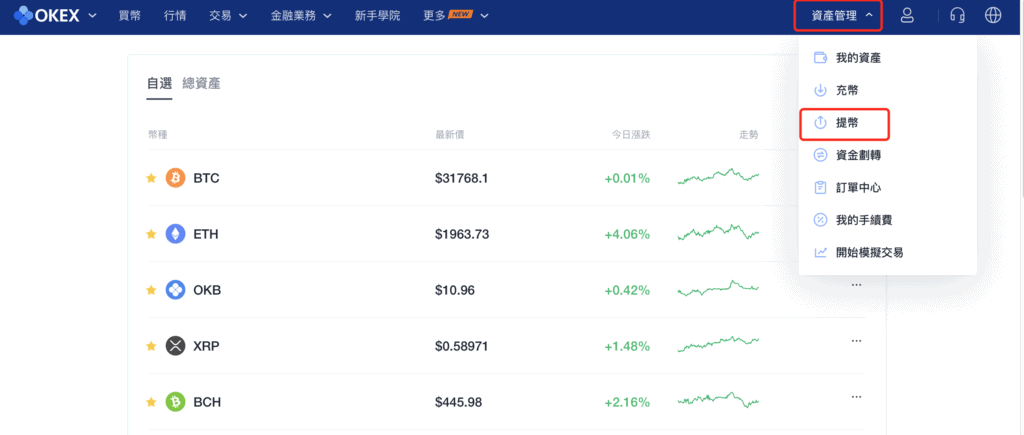This screenshot has height=435, width=1024.
Task: Open the user account profile icon
Action: point(906,16)
